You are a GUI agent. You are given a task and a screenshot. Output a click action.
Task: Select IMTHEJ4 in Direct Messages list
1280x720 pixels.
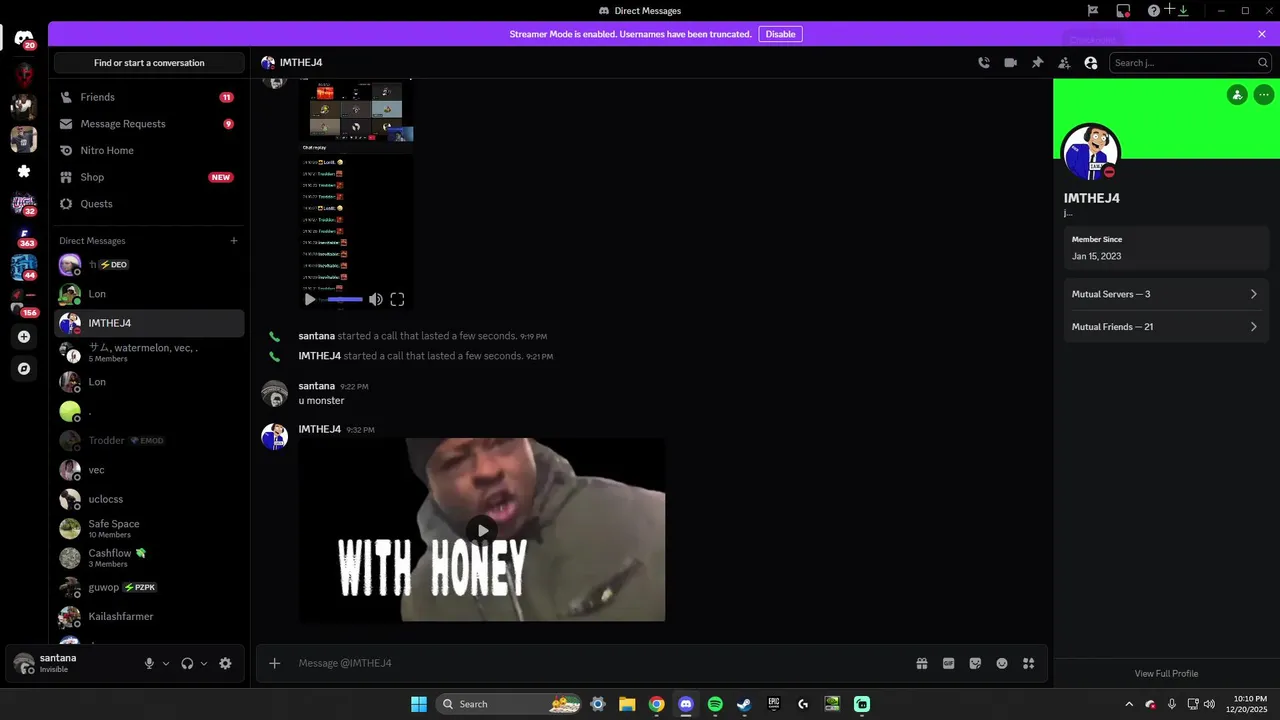click(149, 323)
